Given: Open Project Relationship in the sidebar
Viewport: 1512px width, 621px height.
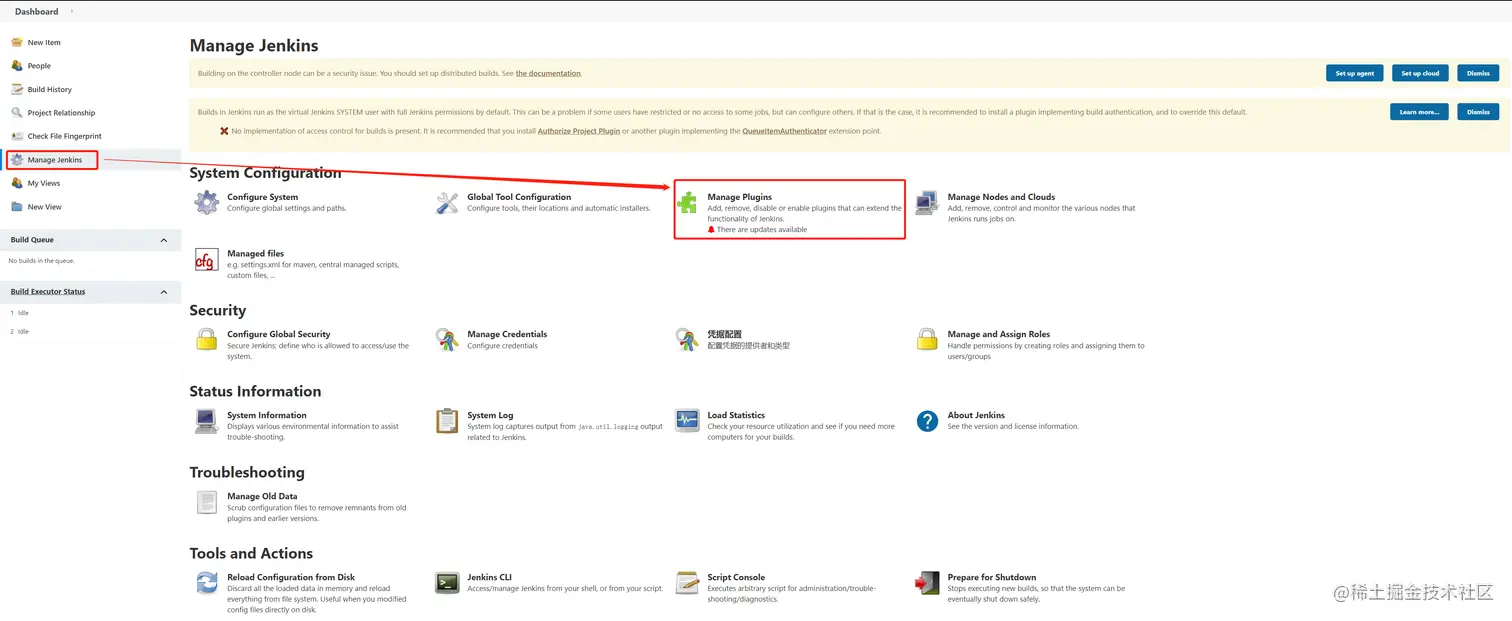Looking at the screenshot, I should pos(62,113).
